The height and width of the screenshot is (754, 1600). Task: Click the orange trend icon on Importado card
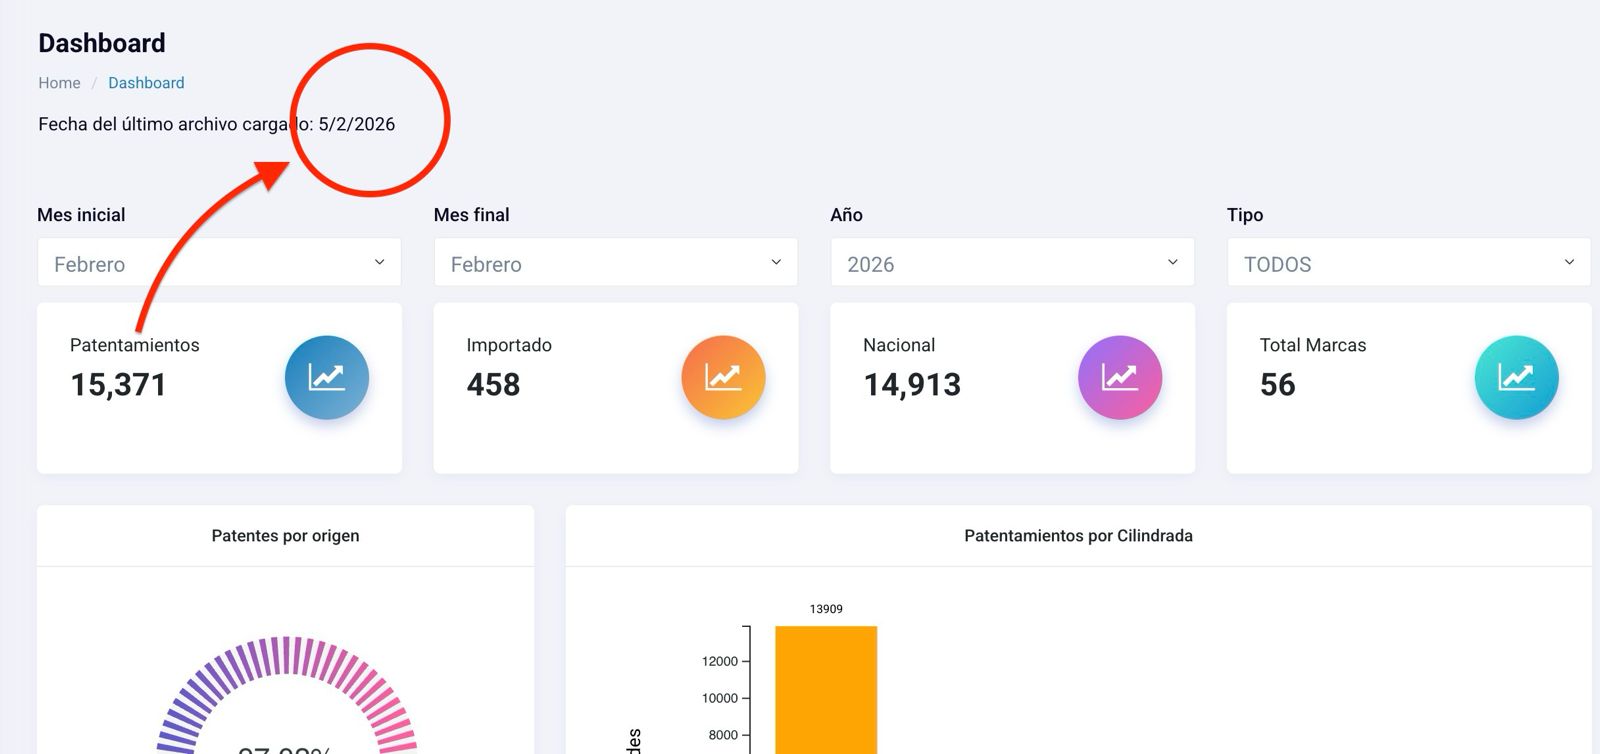(x=723, y=377)
